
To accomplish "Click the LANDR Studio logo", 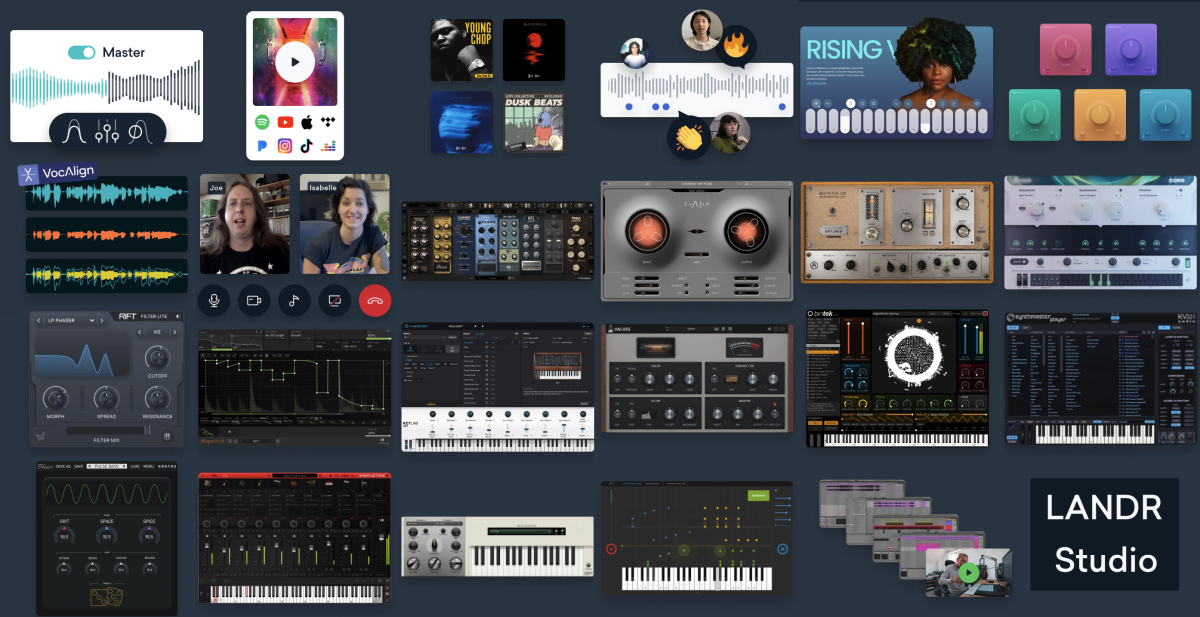I will (x=1104, y=533).
